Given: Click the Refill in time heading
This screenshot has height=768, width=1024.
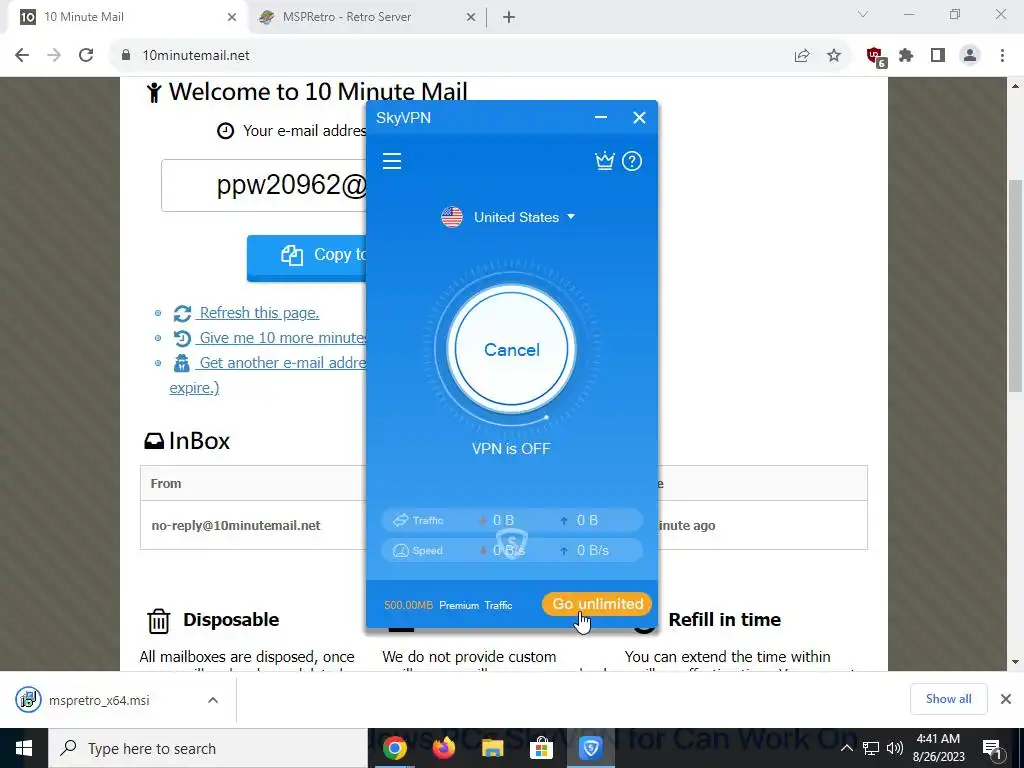Looking at the screenshot, I should click(724, 619).
